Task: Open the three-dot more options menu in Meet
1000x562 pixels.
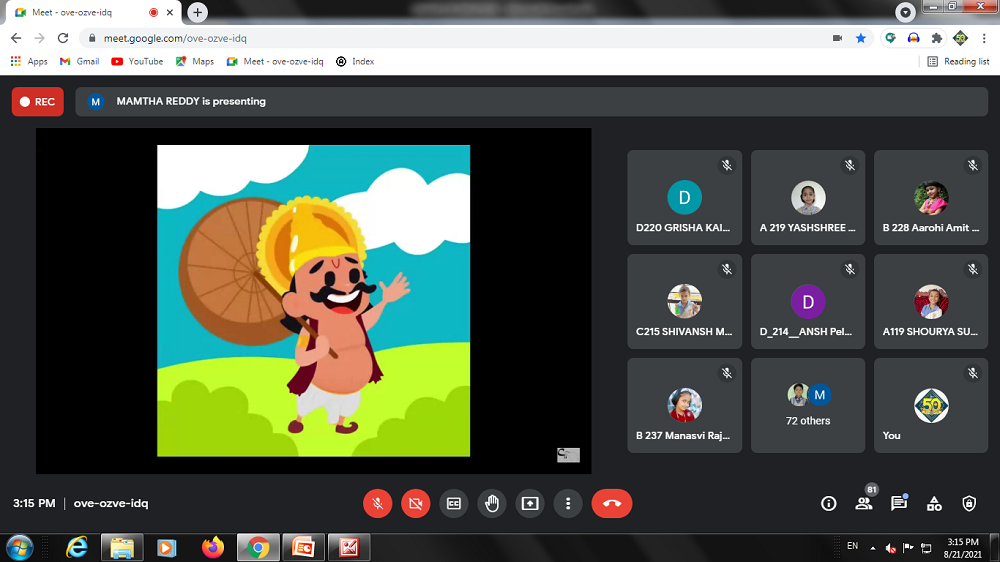Action: (x=567, y=504)
